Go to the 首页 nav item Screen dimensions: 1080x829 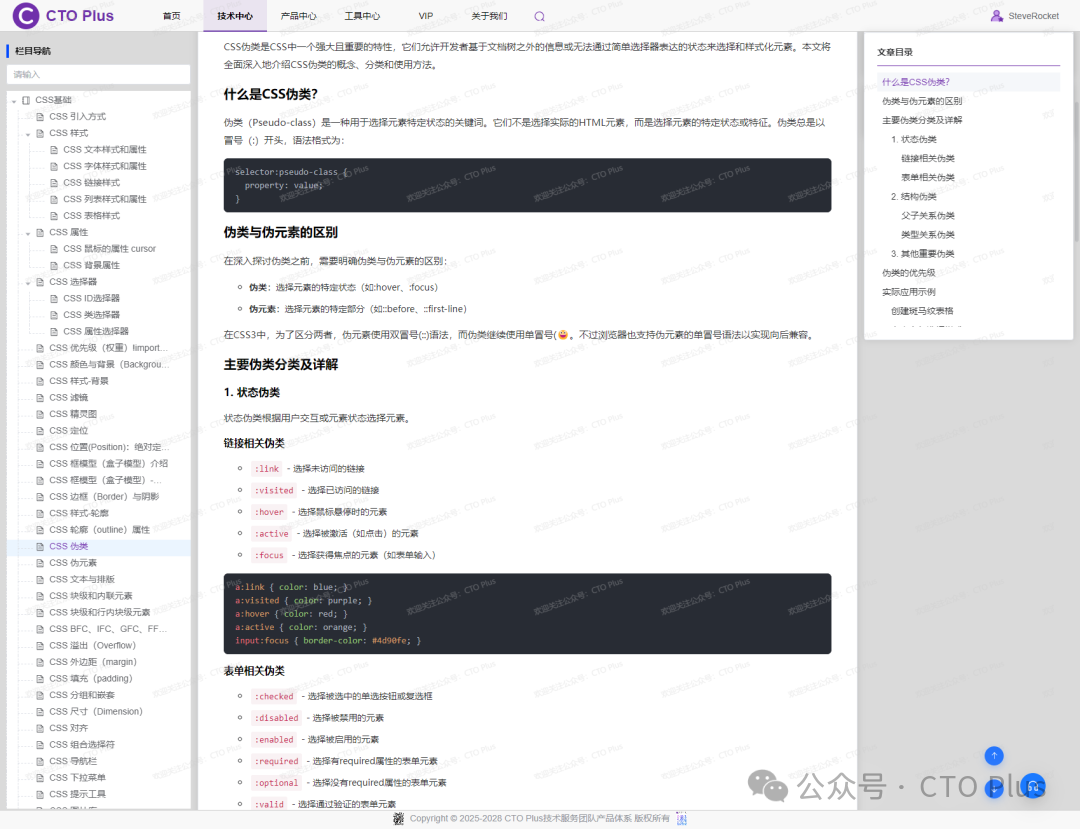172,16
